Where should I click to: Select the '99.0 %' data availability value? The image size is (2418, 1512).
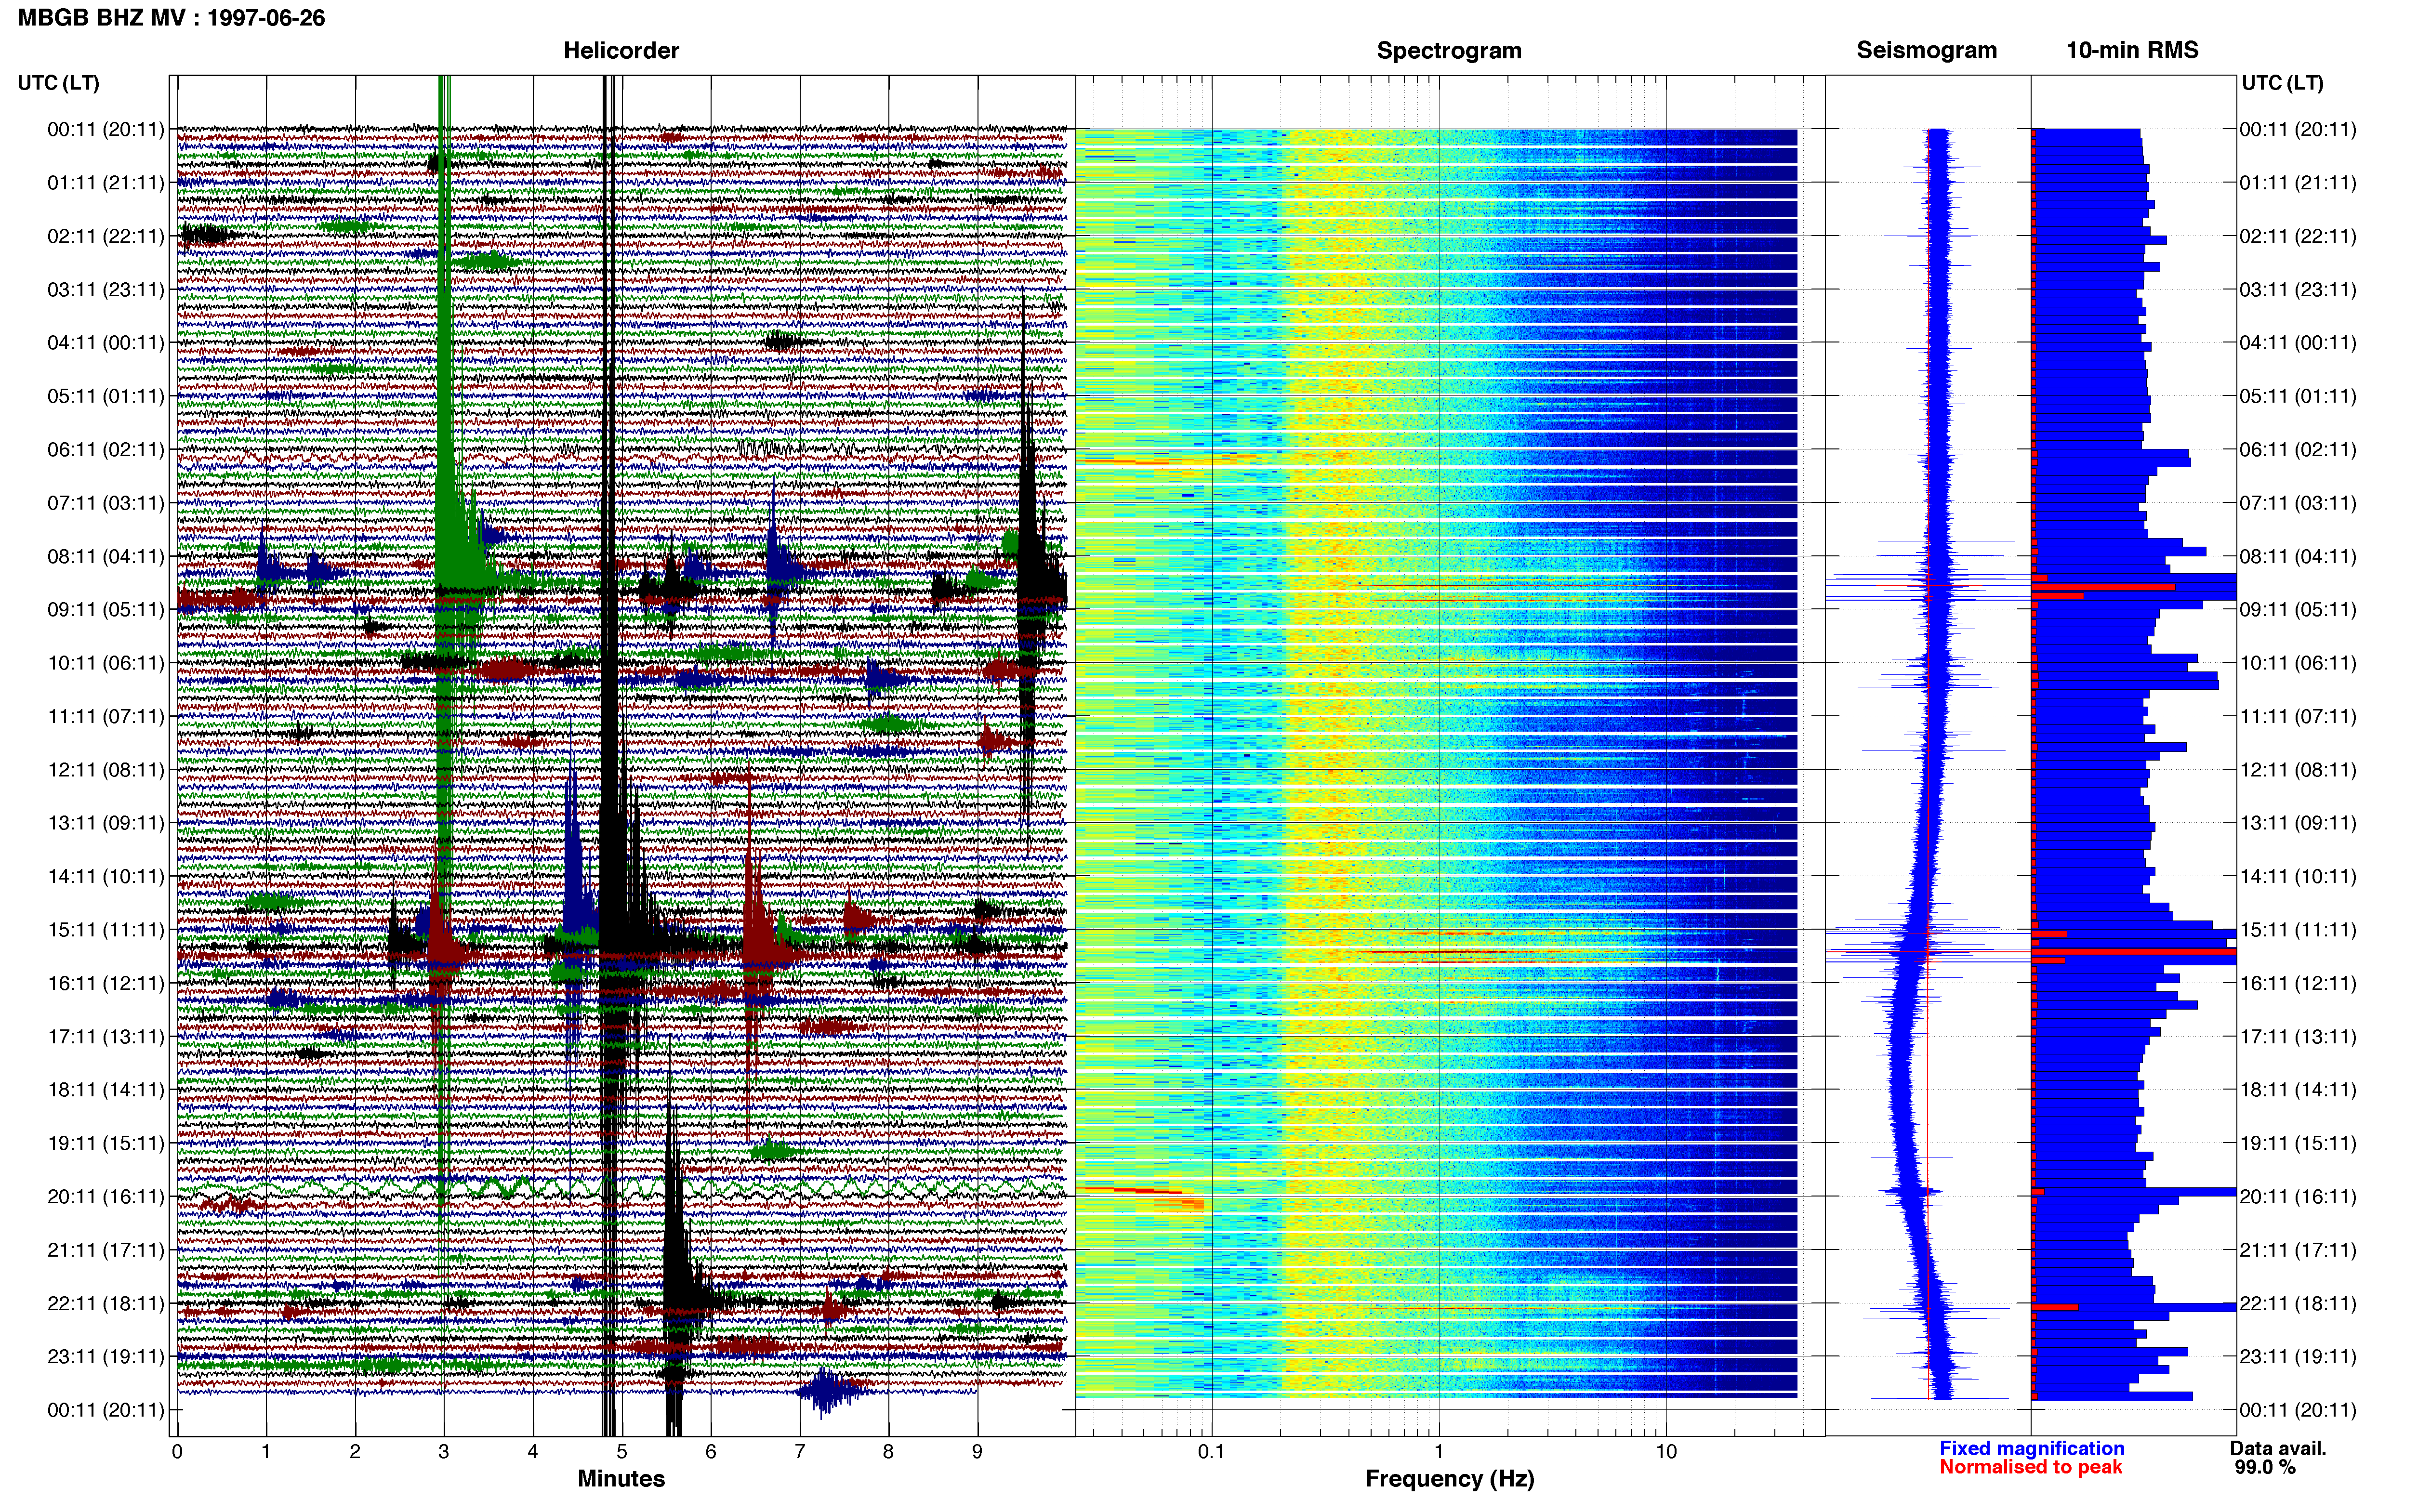(x=2265, y=1467)
